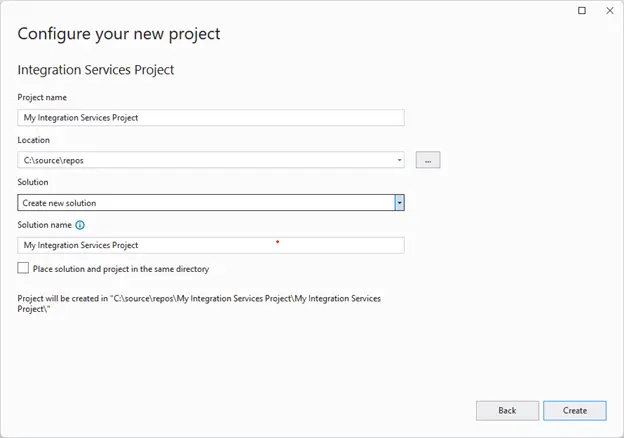Focus the Project name text field
The height and width of the screenshot is (438, 624).
click(x=210, y=118)
